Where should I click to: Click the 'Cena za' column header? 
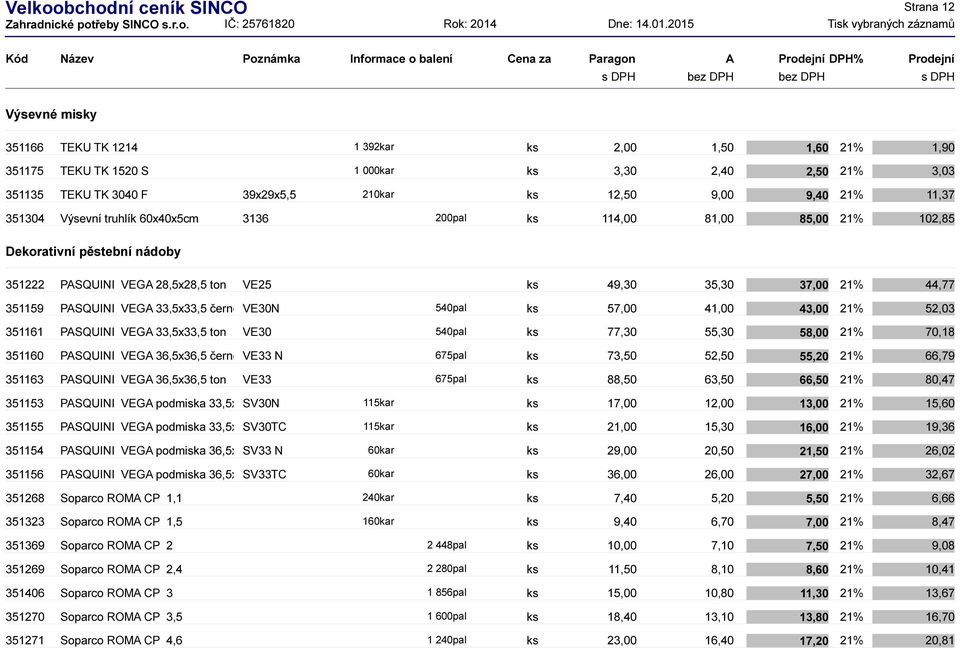coord(529,59)
